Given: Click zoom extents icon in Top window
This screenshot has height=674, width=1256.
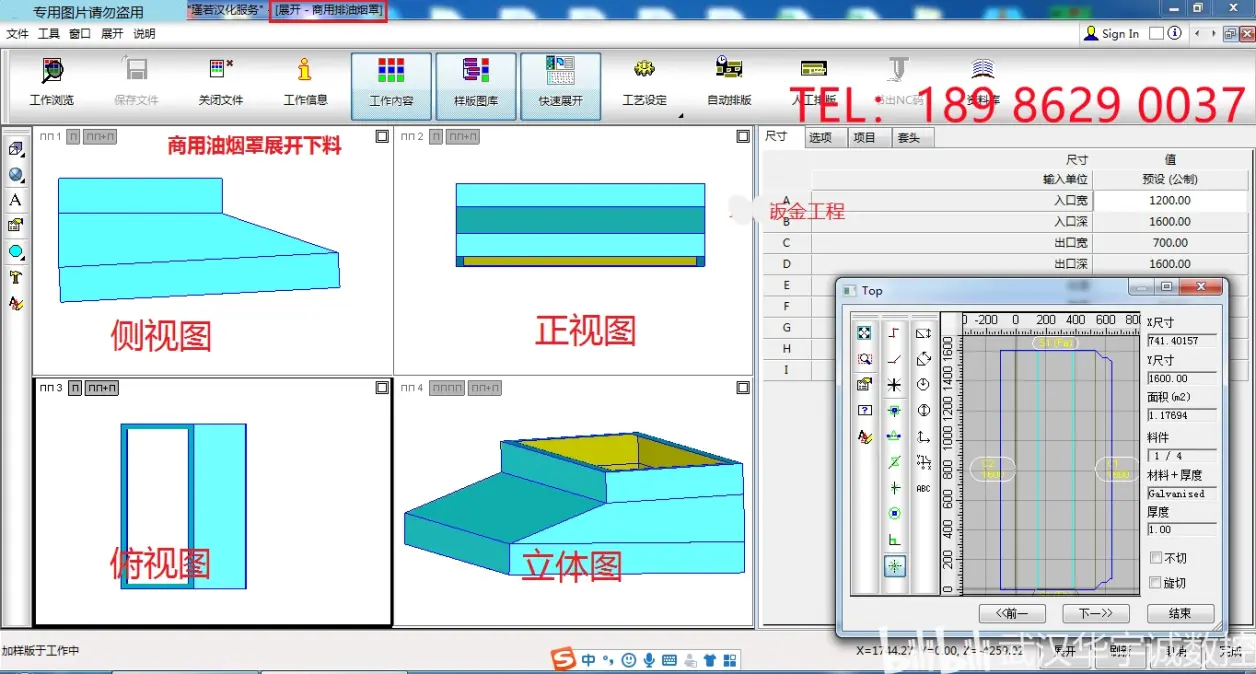Looking at the screenshot, I should [x=864, y=333].
